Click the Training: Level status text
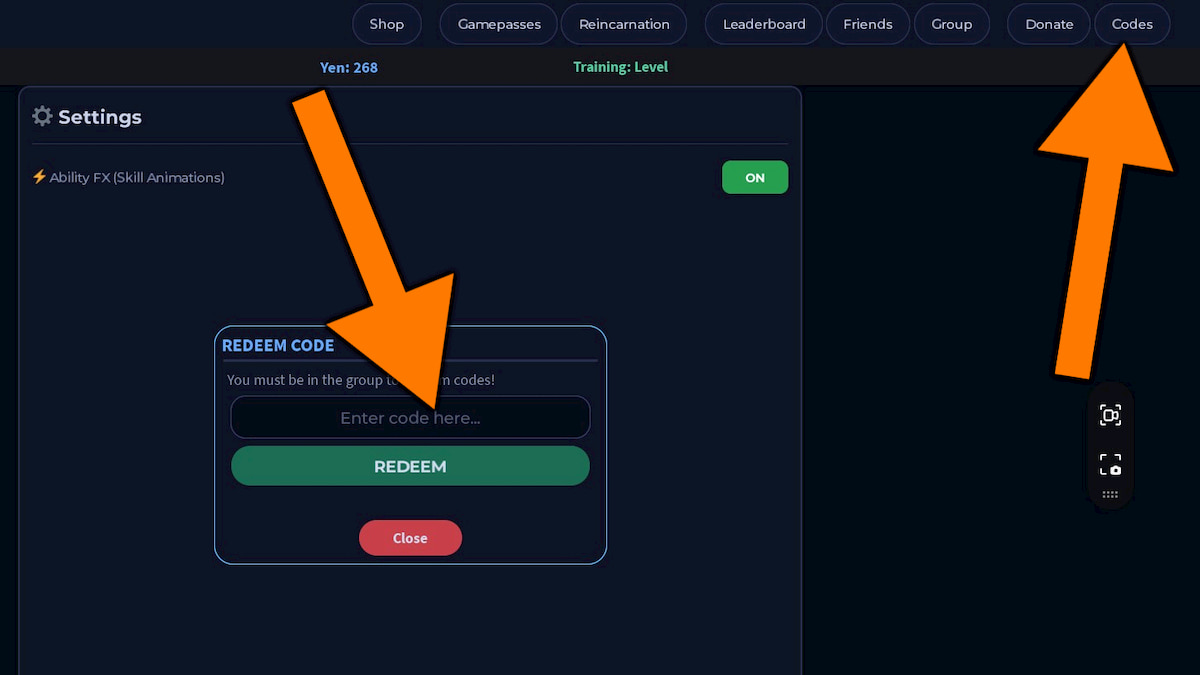Image resolution: width=1200 pixels, height=675 pixels. [x=620, y=67]
